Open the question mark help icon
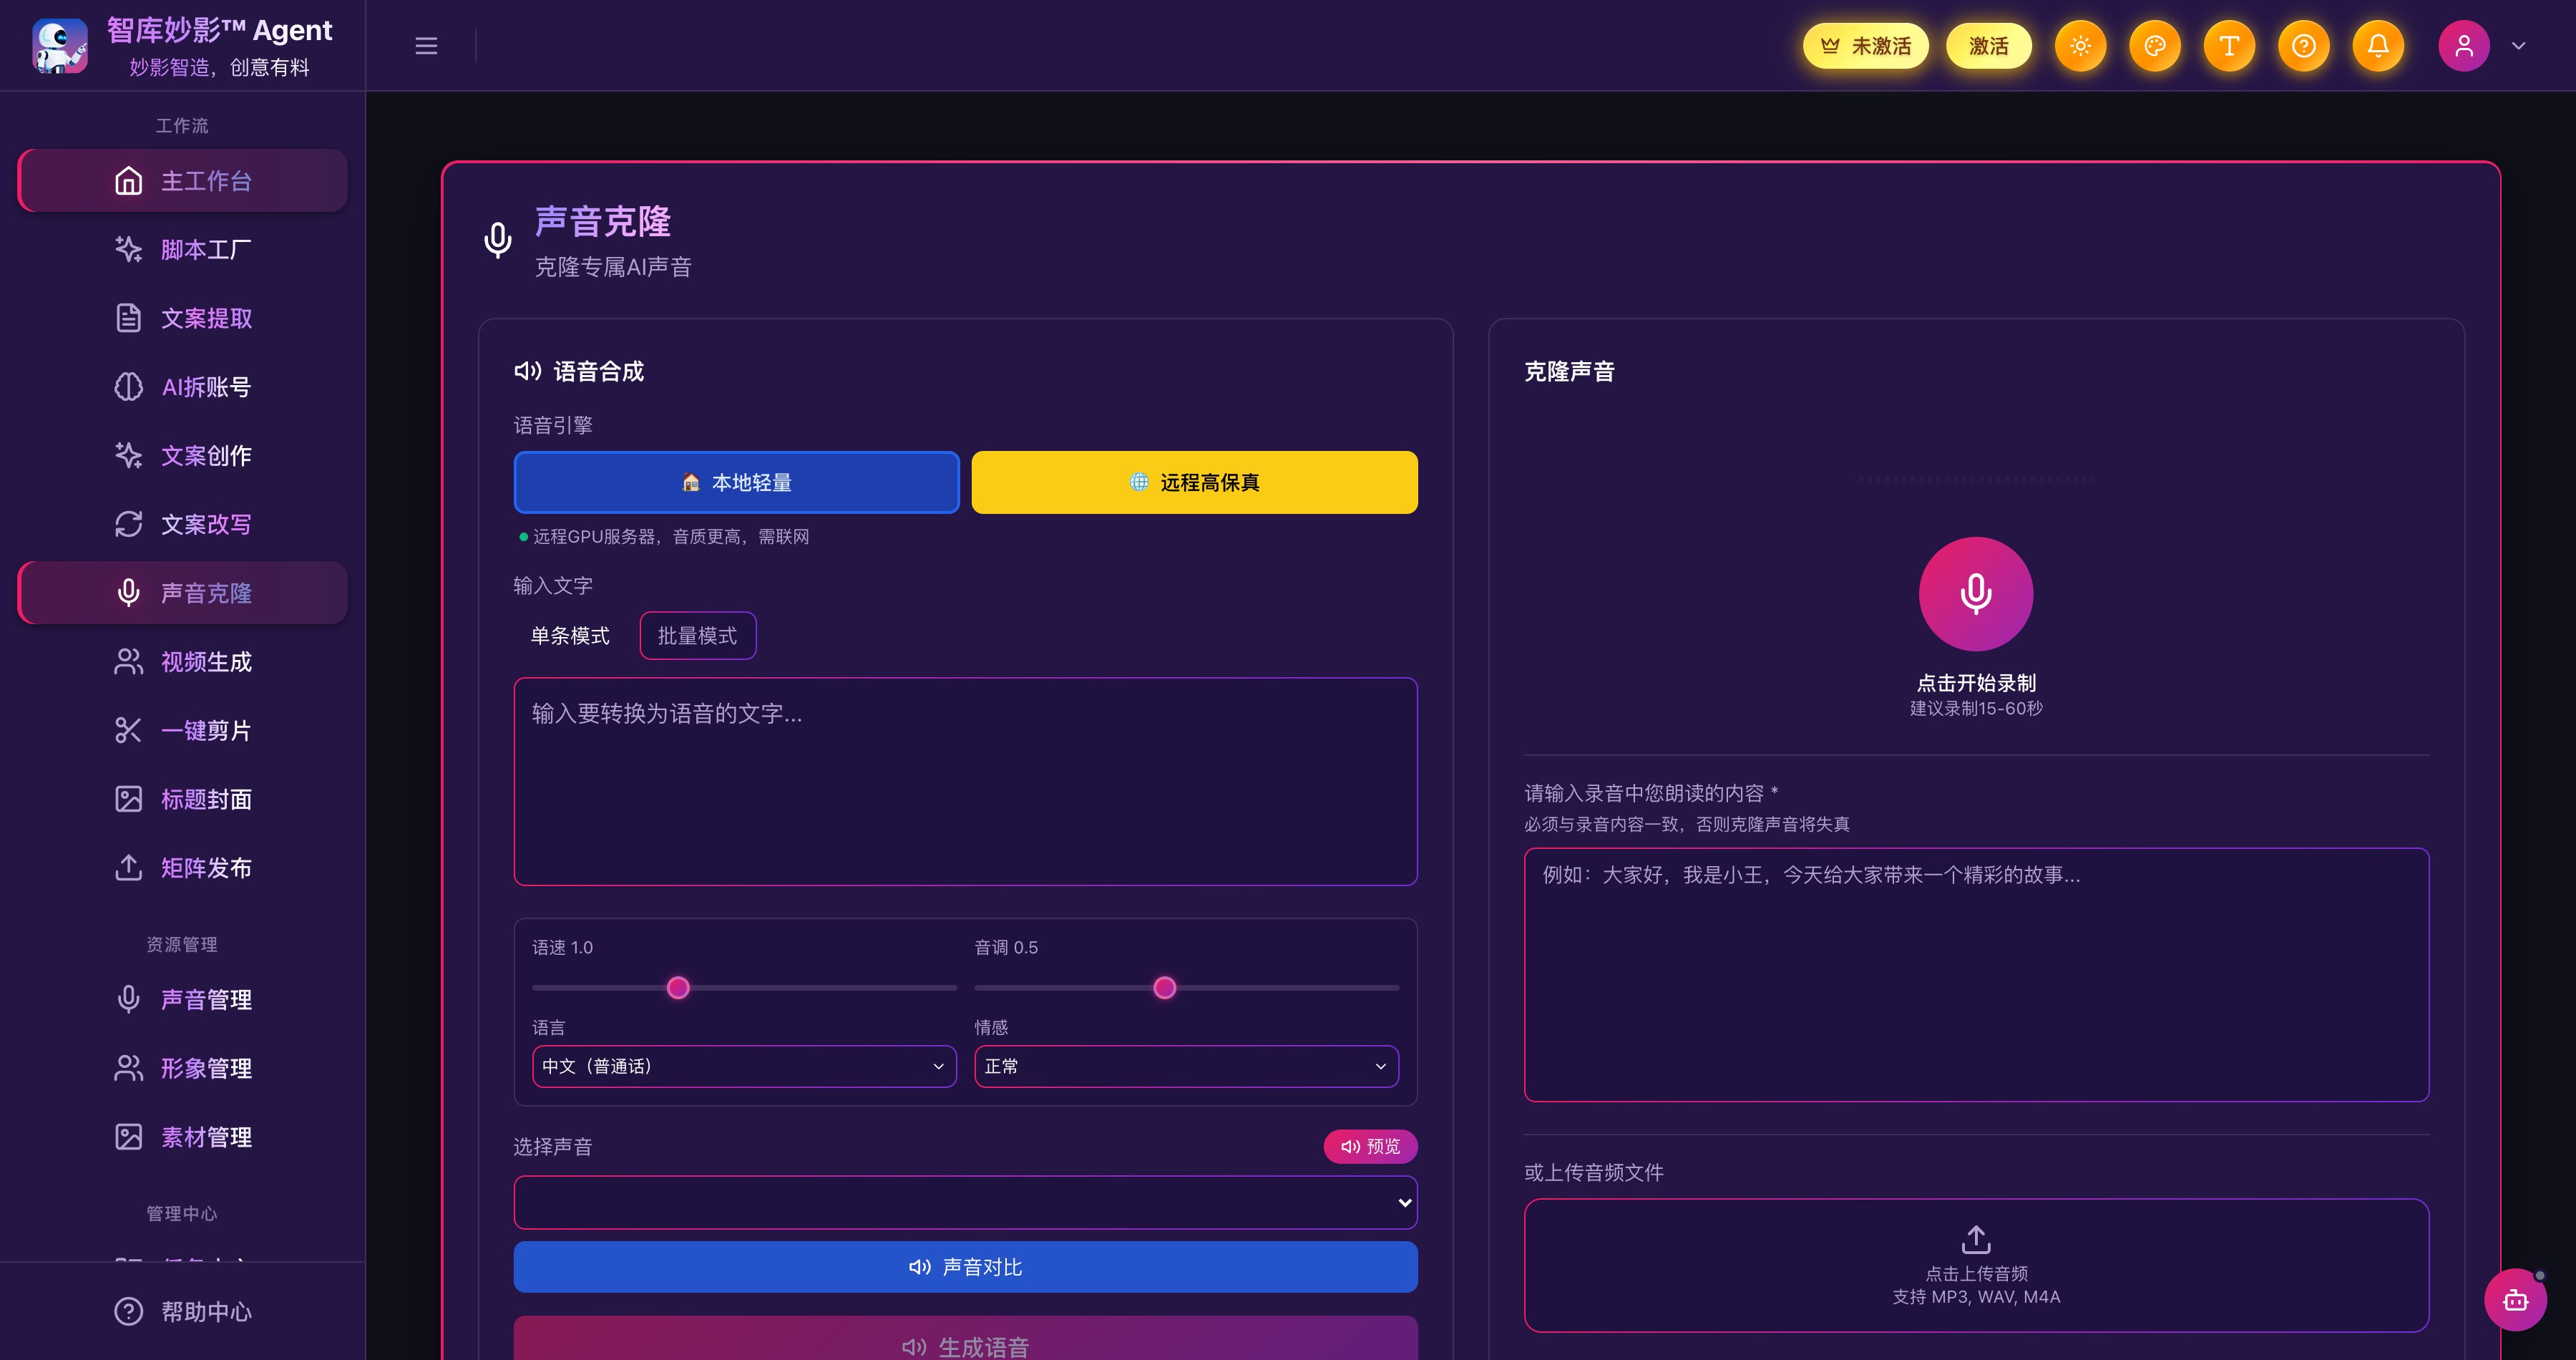 click(2304, 46)
